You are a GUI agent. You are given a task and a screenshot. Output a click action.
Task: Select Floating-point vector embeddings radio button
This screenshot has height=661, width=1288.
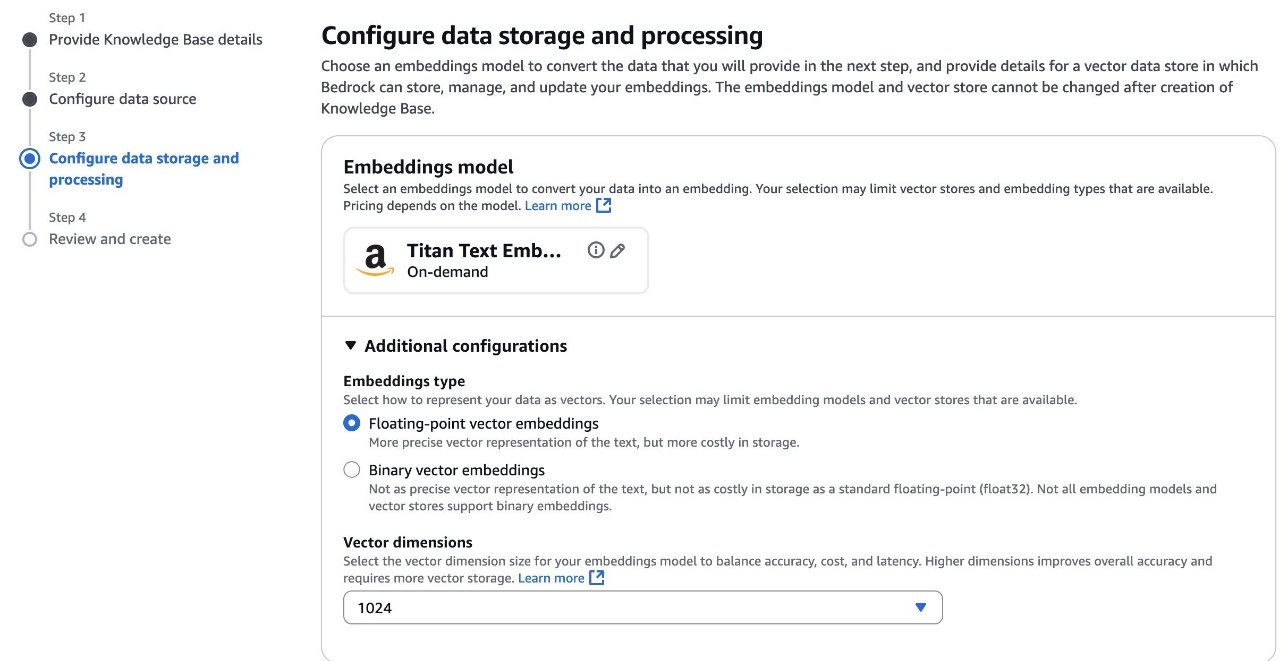pyautogui.click(x=351, y=423)
